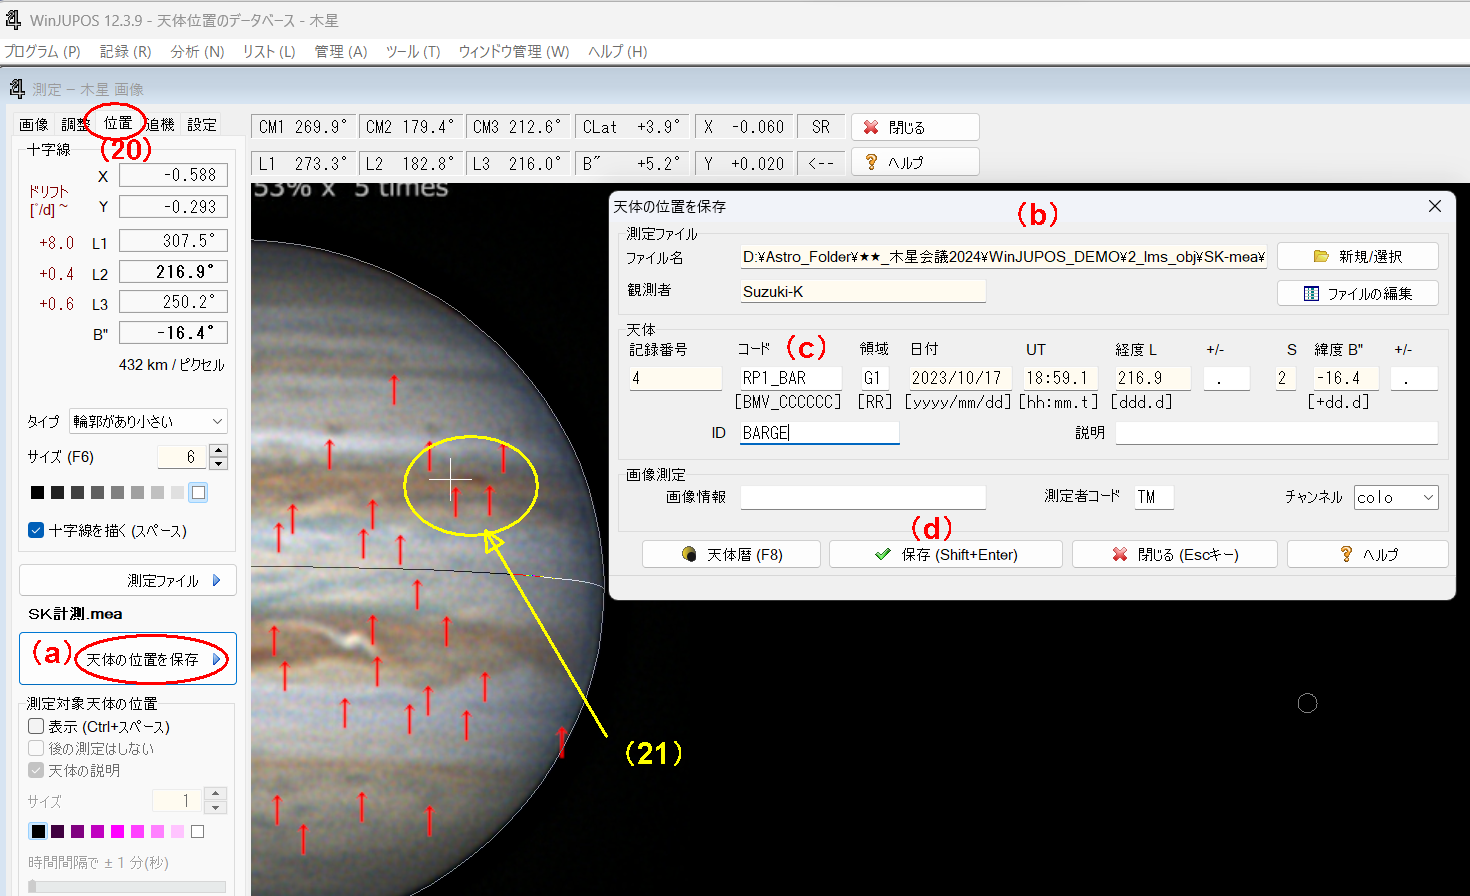Click the crosshair Y value field
Image resolution: width=1470 pixels, height=896 pixels.
173,207
